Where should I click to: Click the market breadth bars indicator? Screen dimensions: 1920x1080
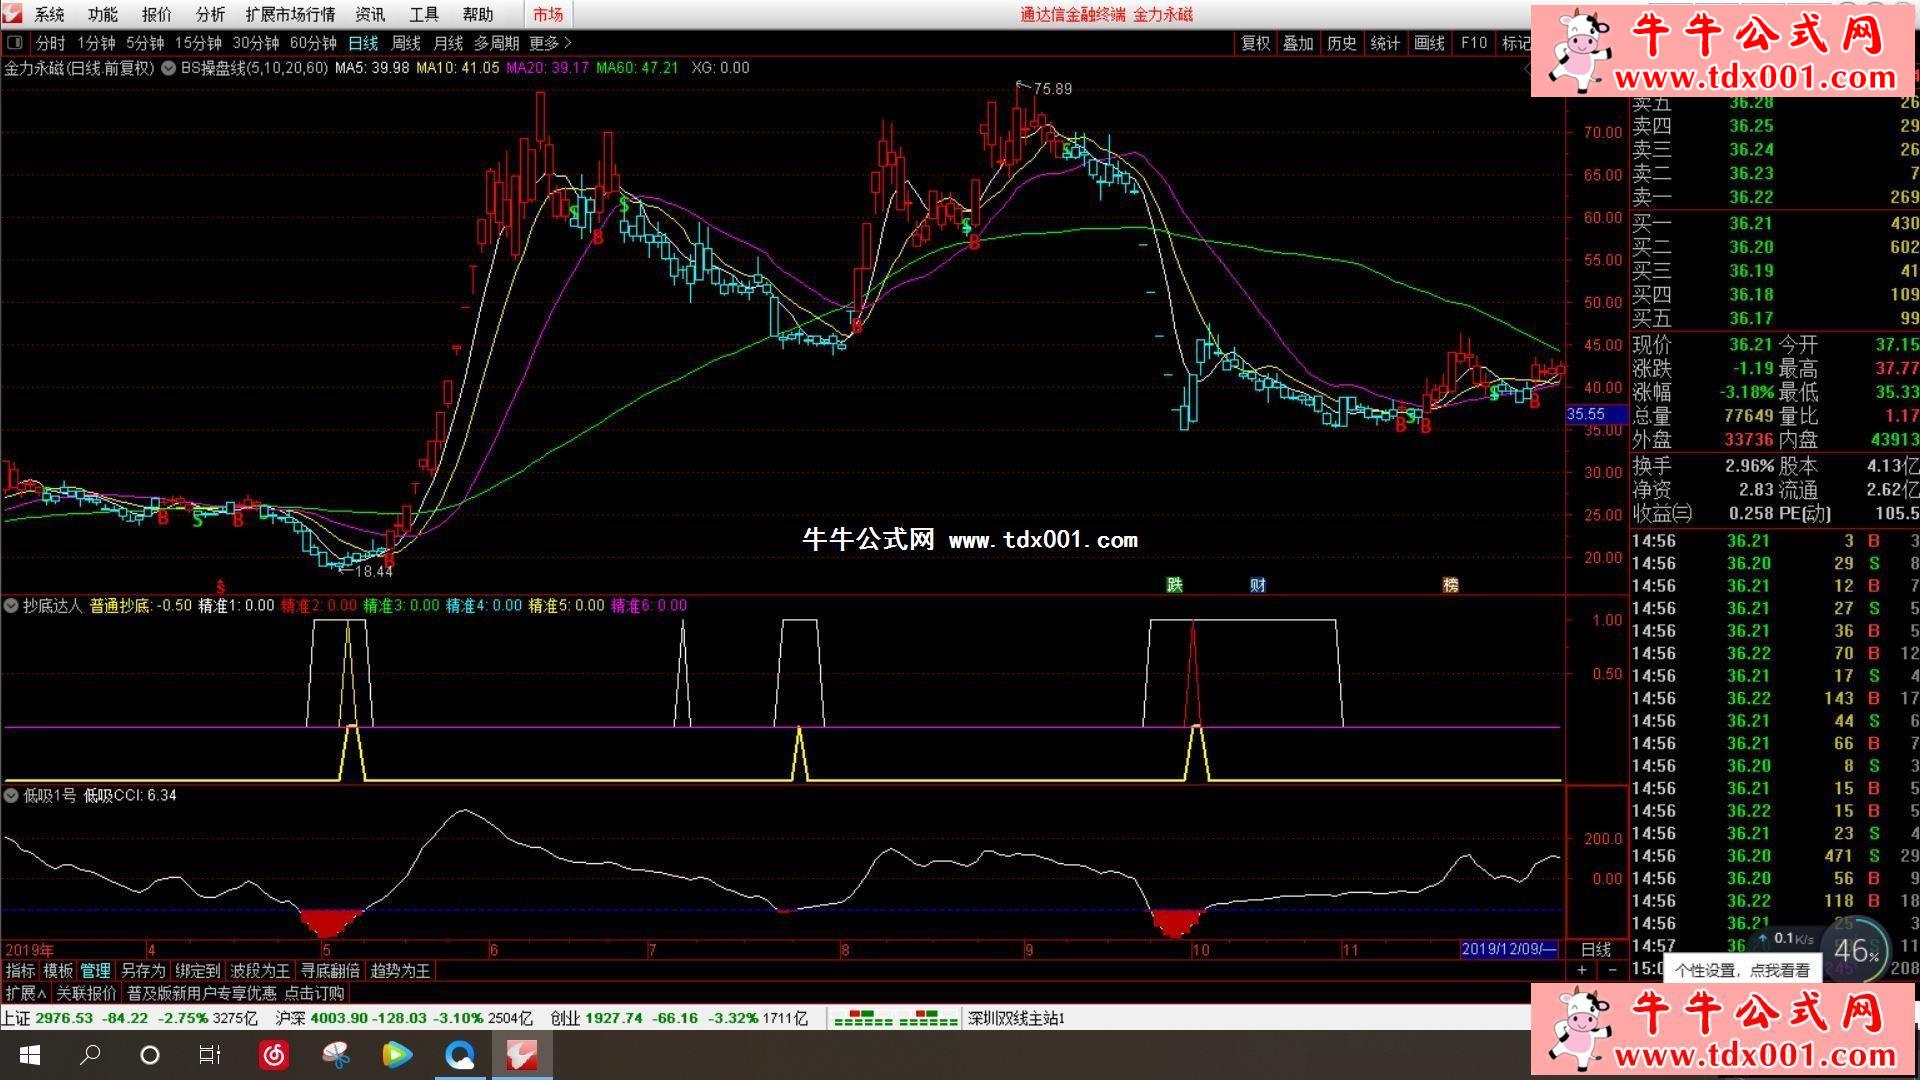(x=895, y=1018)
